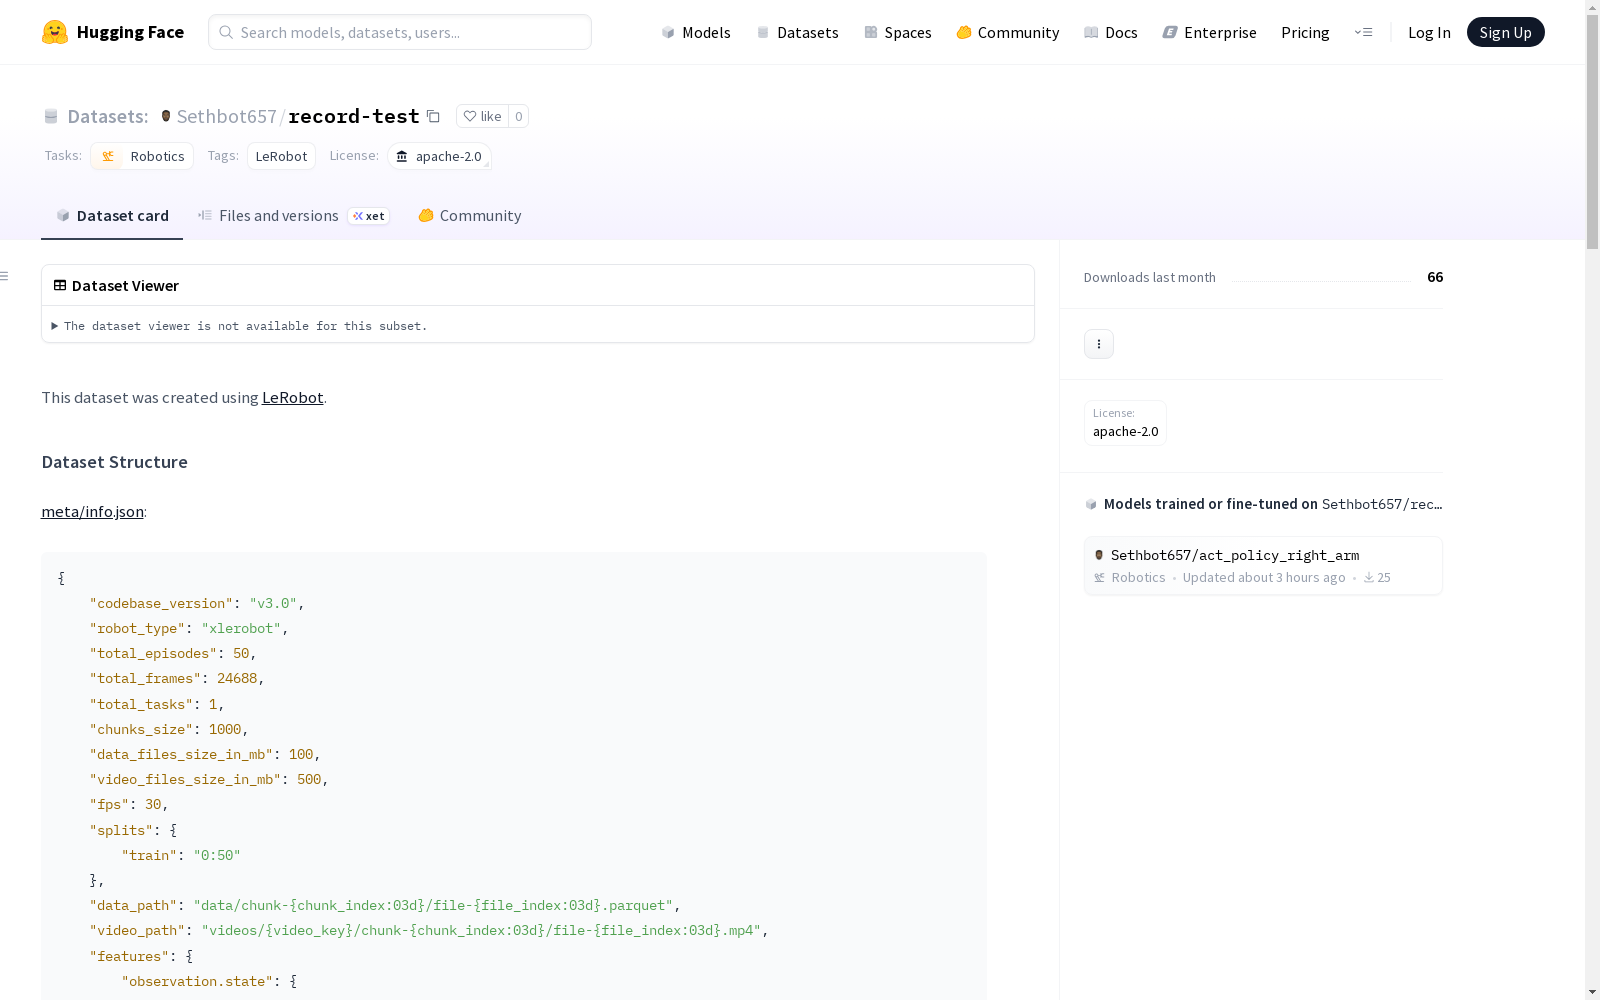Expand the navigation more-menu icon
Viewport: 1600px width, 1000px height.
click(x=1363, y=32)
